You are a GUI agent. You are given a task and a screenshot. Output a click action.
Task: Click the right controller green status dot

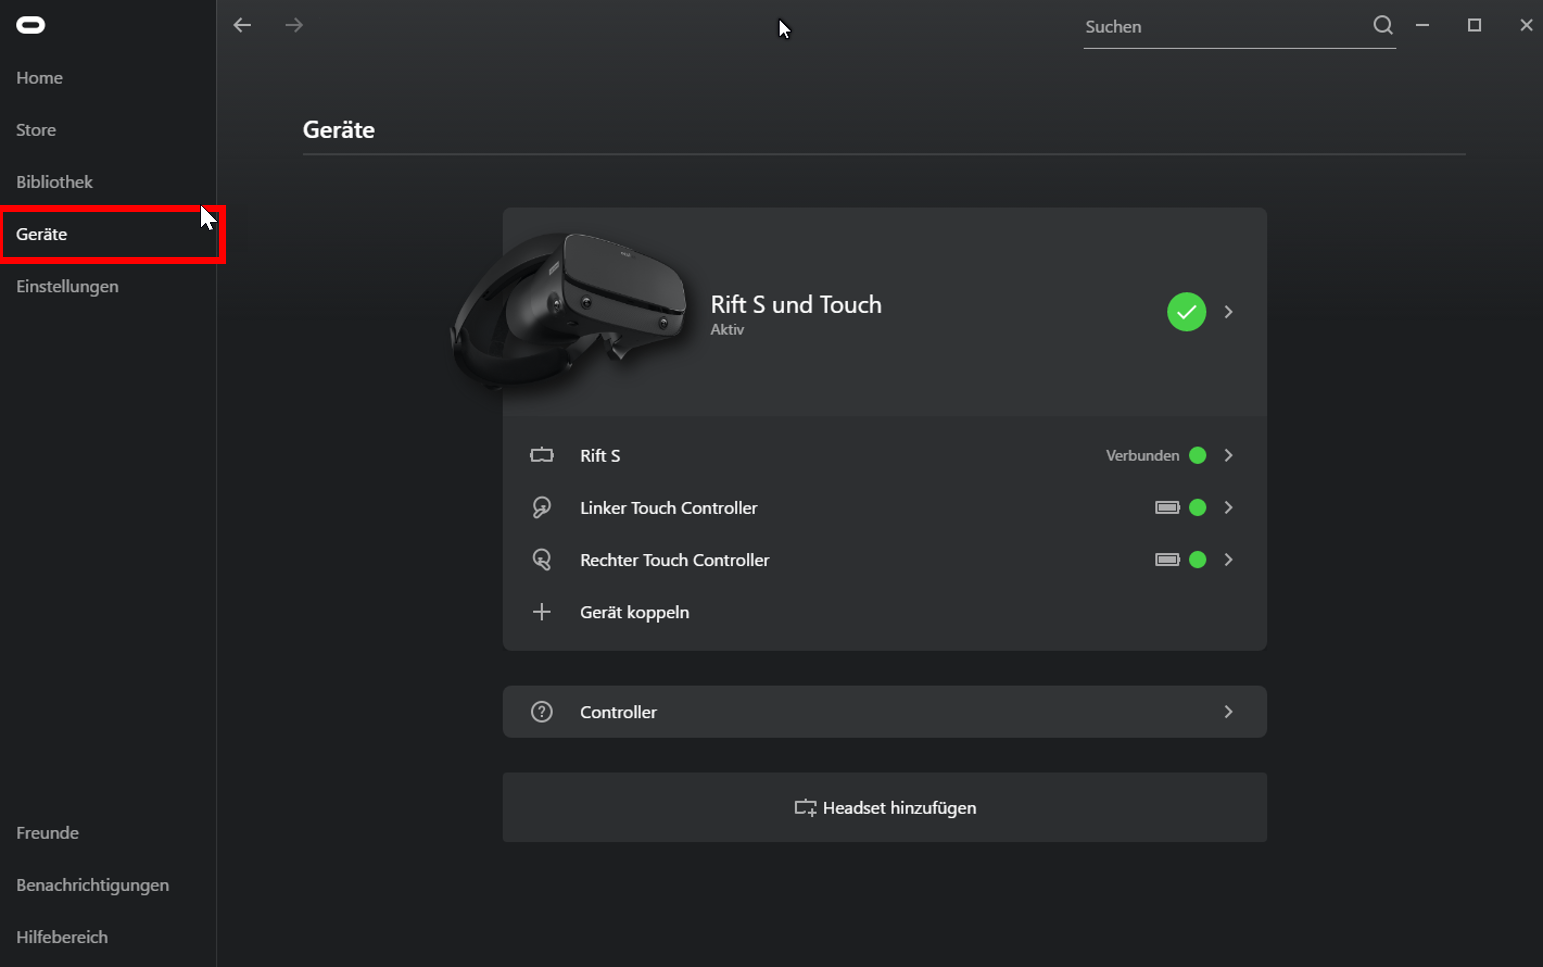1197,559
